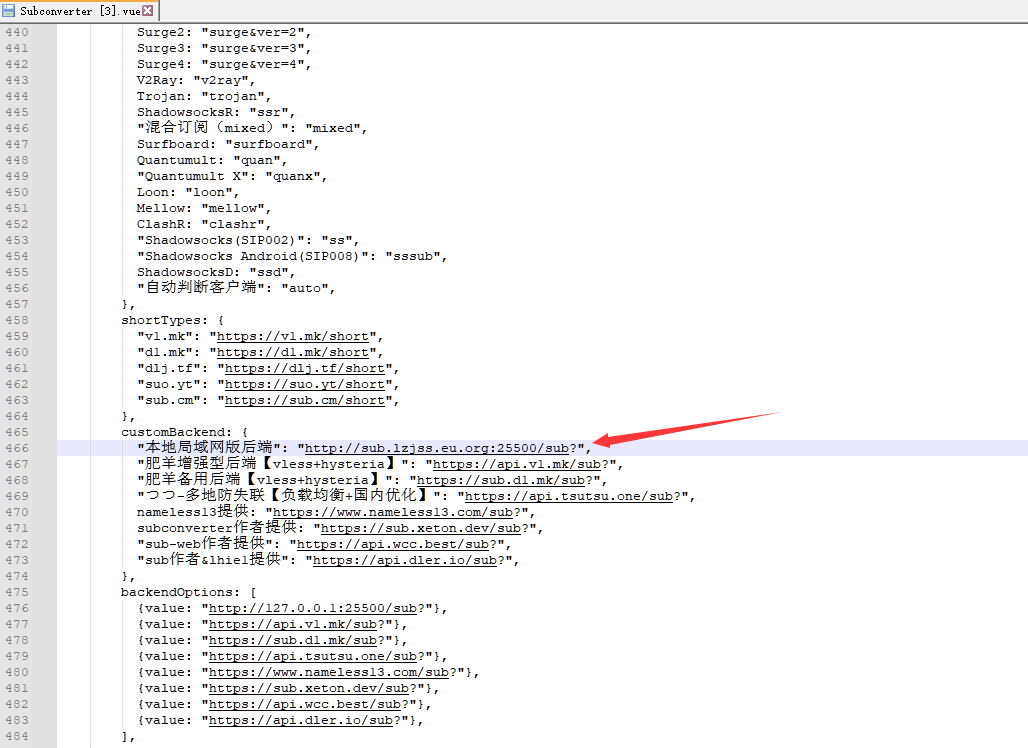Select the Subconverter [3].vue file tab
This screenshot has width=1028, height=748.
80,10
